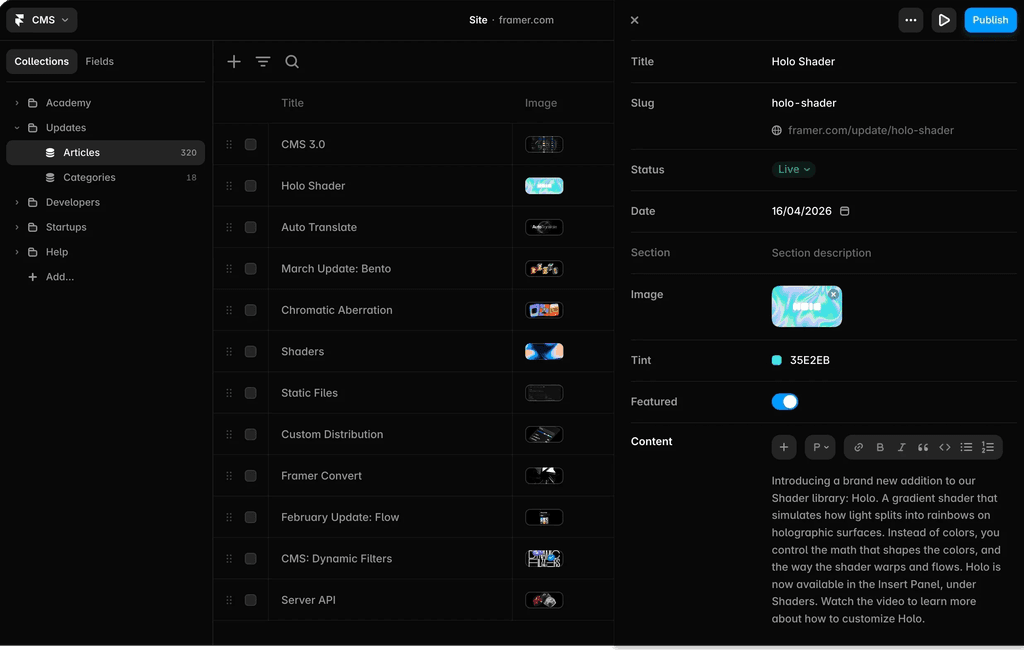The width and height of the screenshot is (1024, 650).
Task: Click the link formatting icon
Action: tap(859, 447)
